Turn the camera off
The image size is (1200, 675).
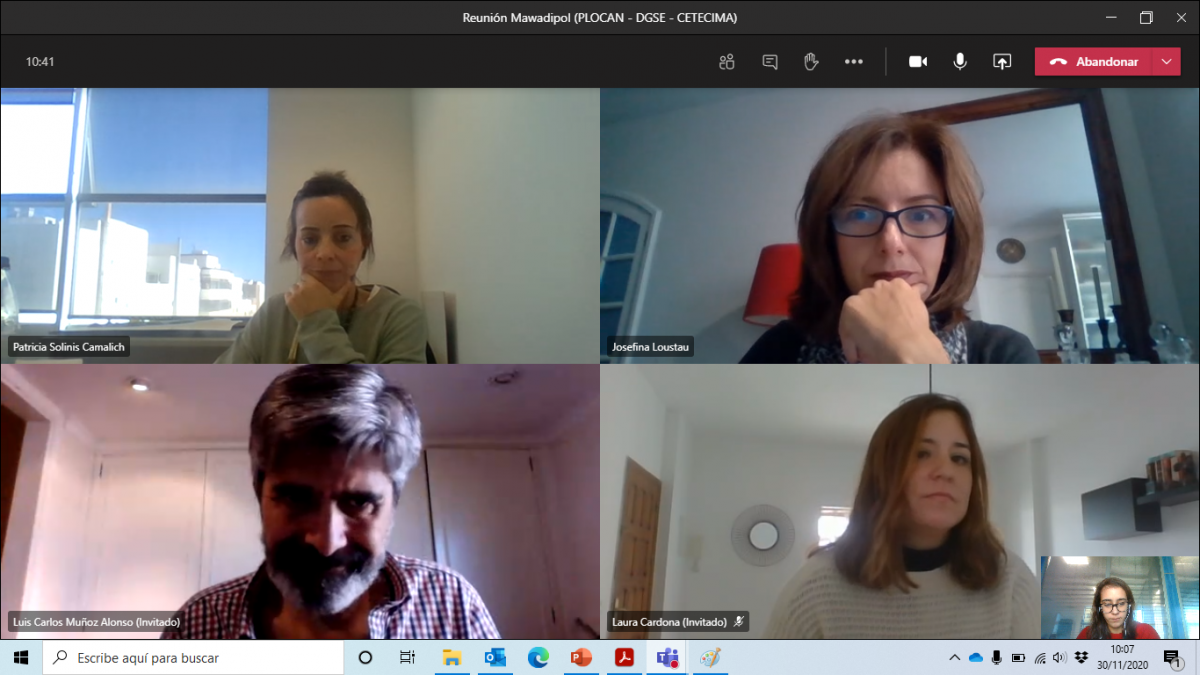coord(918,62)
